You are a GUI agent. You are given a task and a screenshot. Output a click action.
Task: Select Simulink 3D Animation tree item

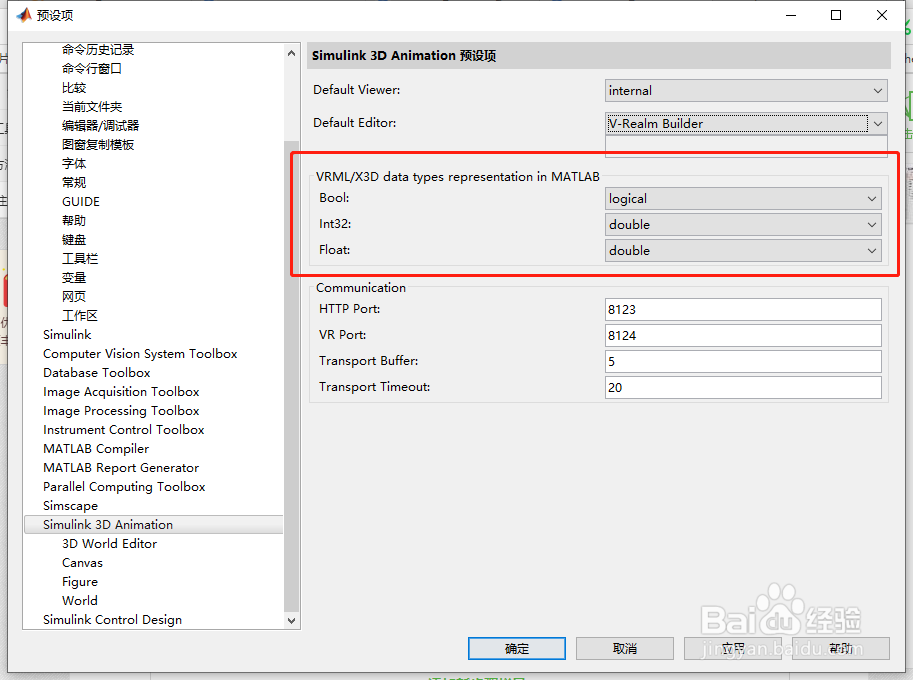154,525
